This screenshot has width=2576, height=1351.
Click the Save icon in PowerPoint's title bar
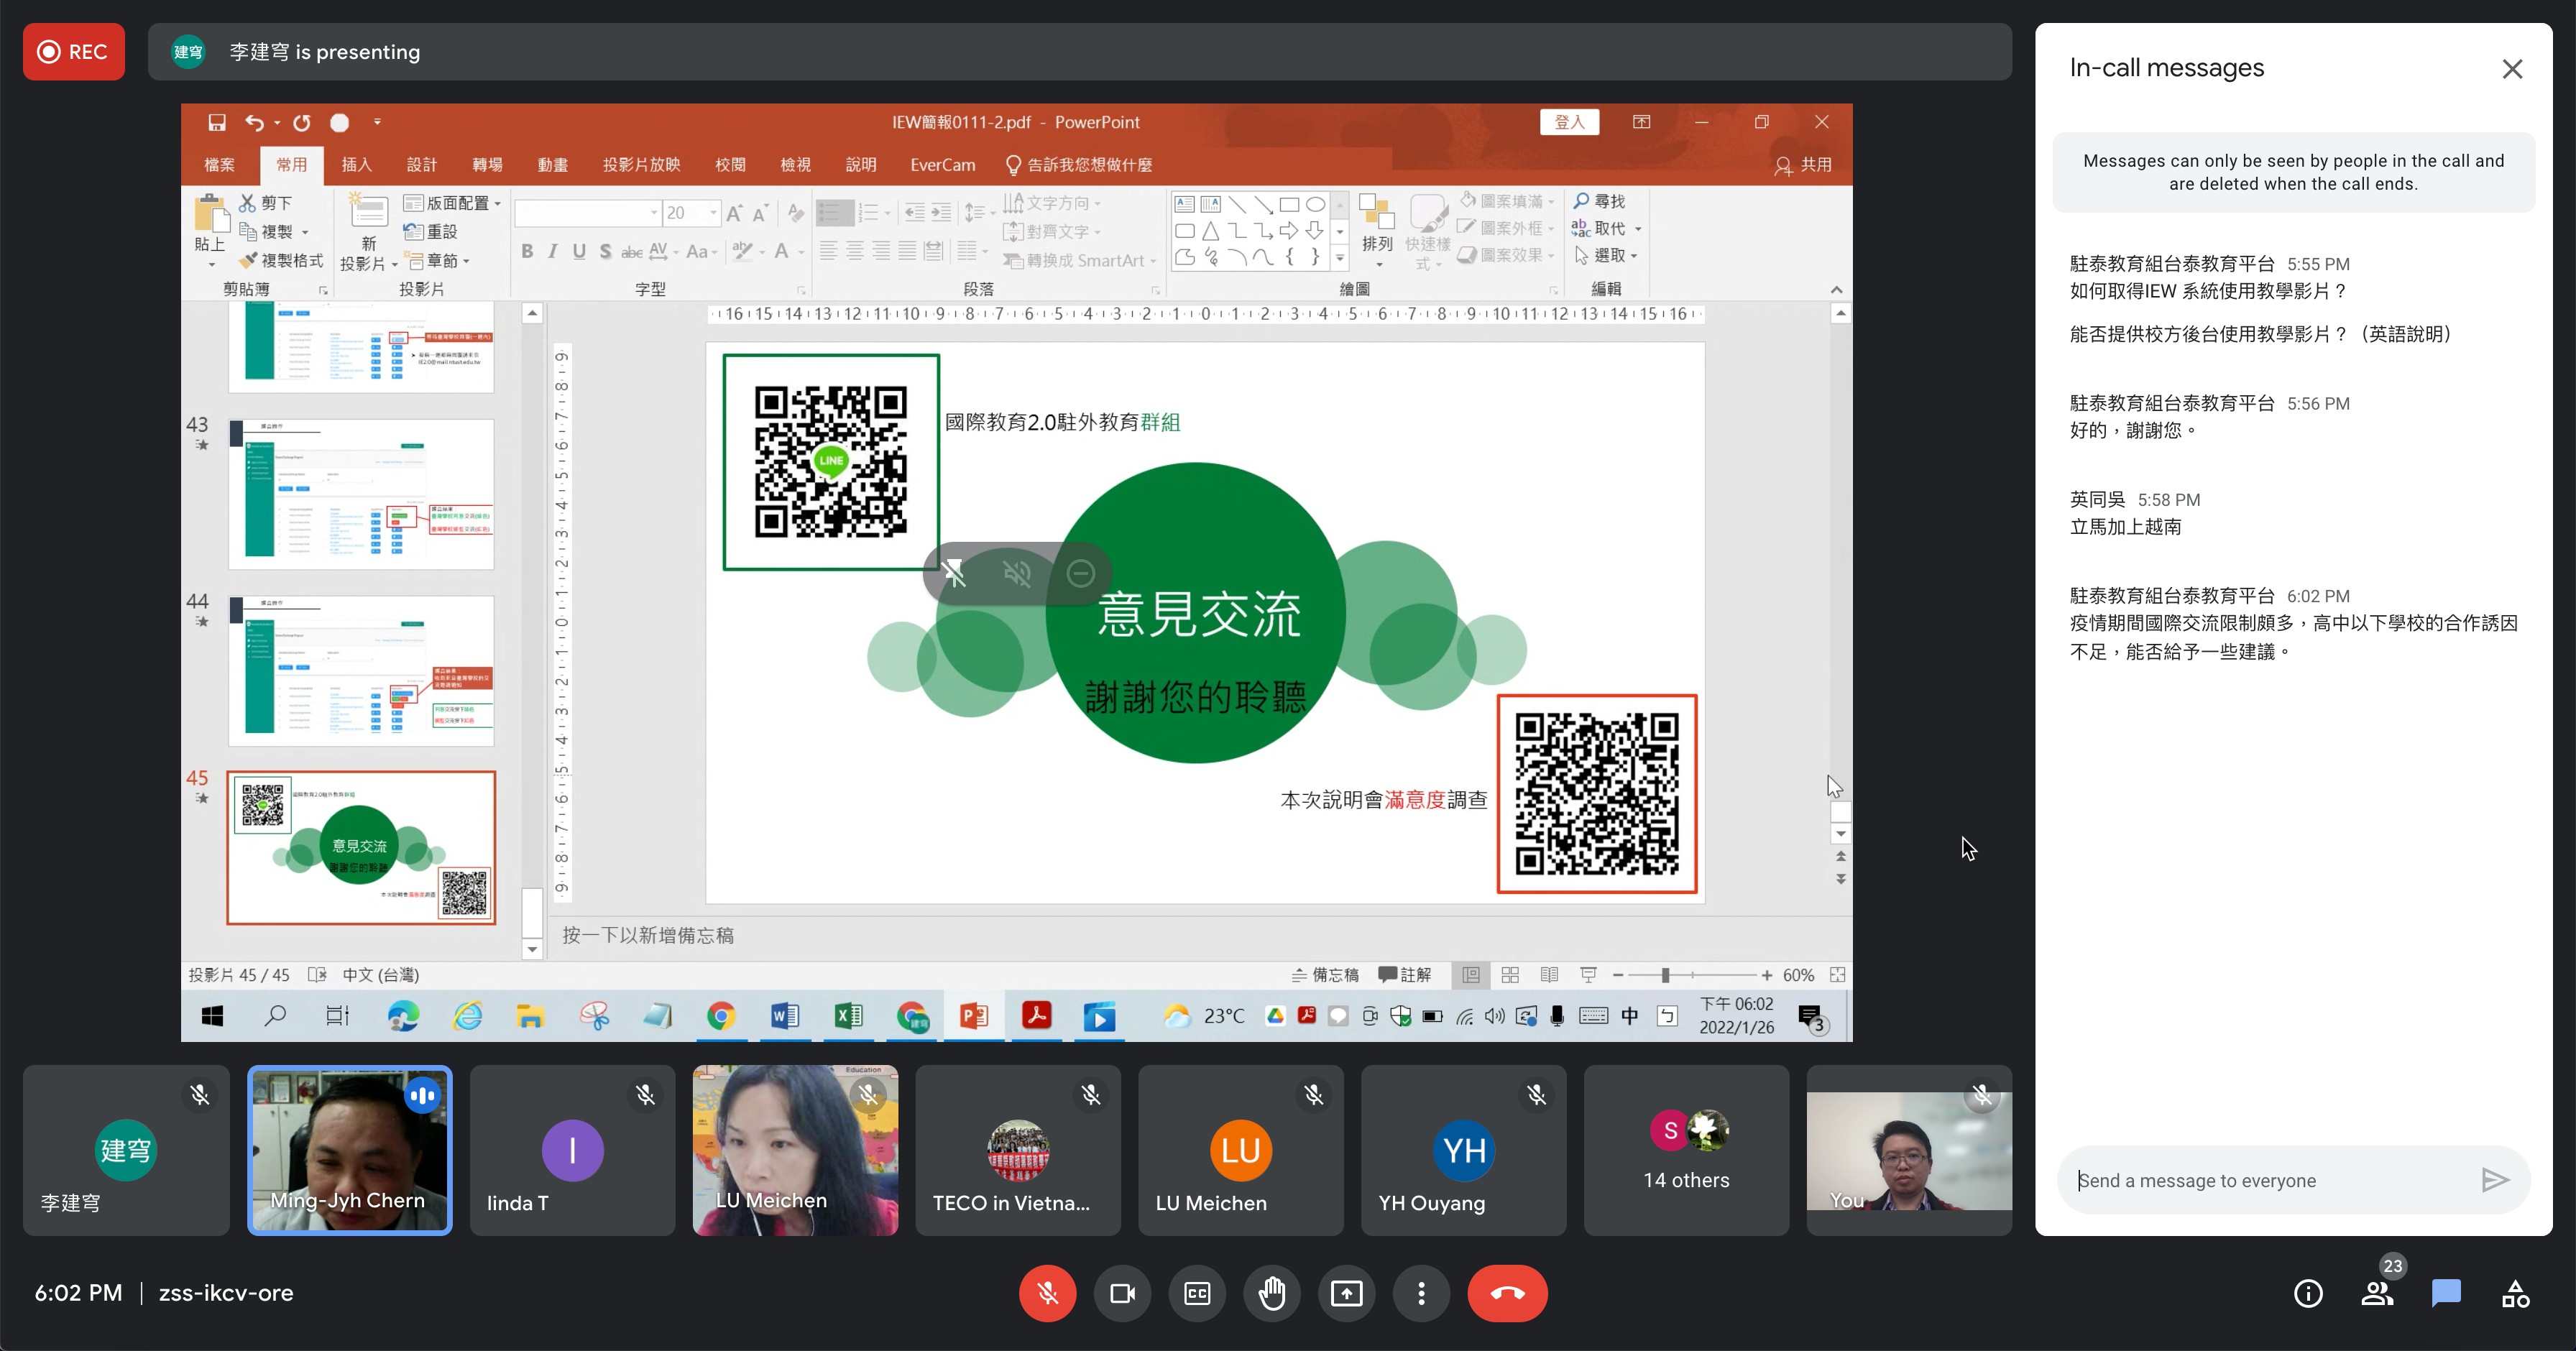point(216,122)
